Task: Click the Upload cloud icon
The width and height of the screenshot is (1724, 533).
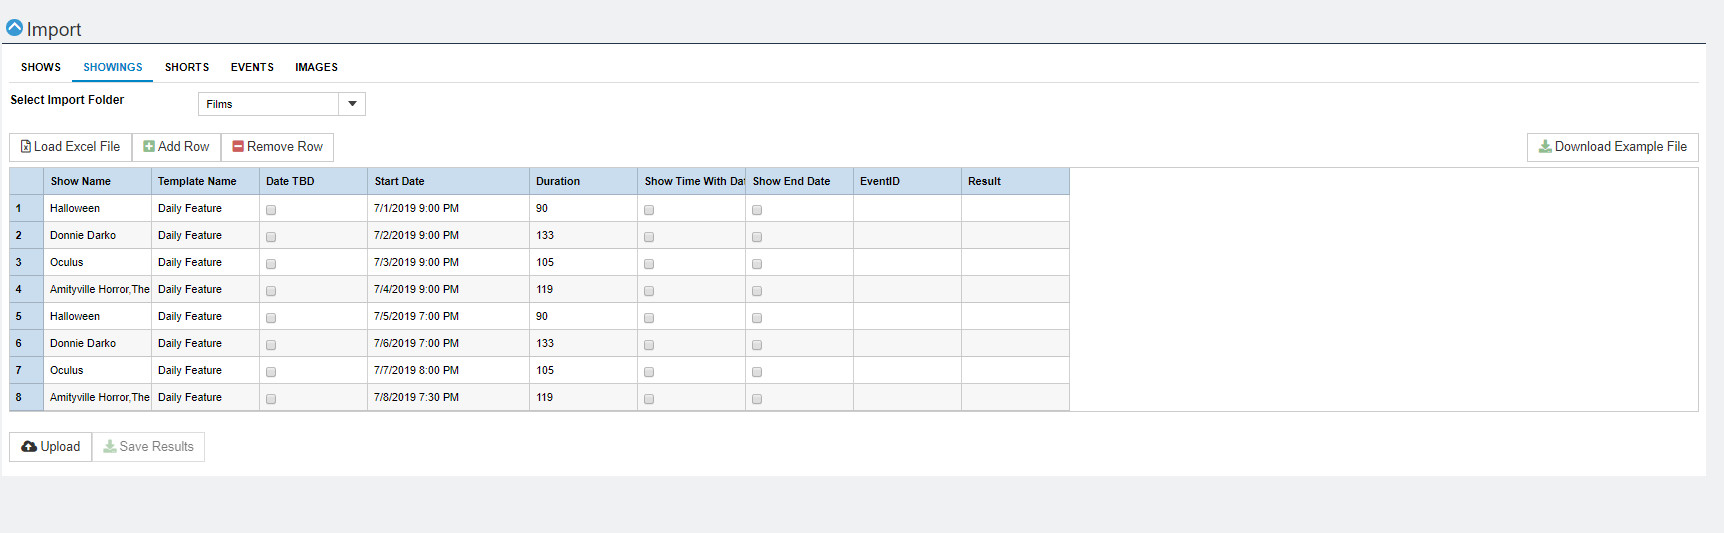Action: pyautogui.click(x=29, y=447)
